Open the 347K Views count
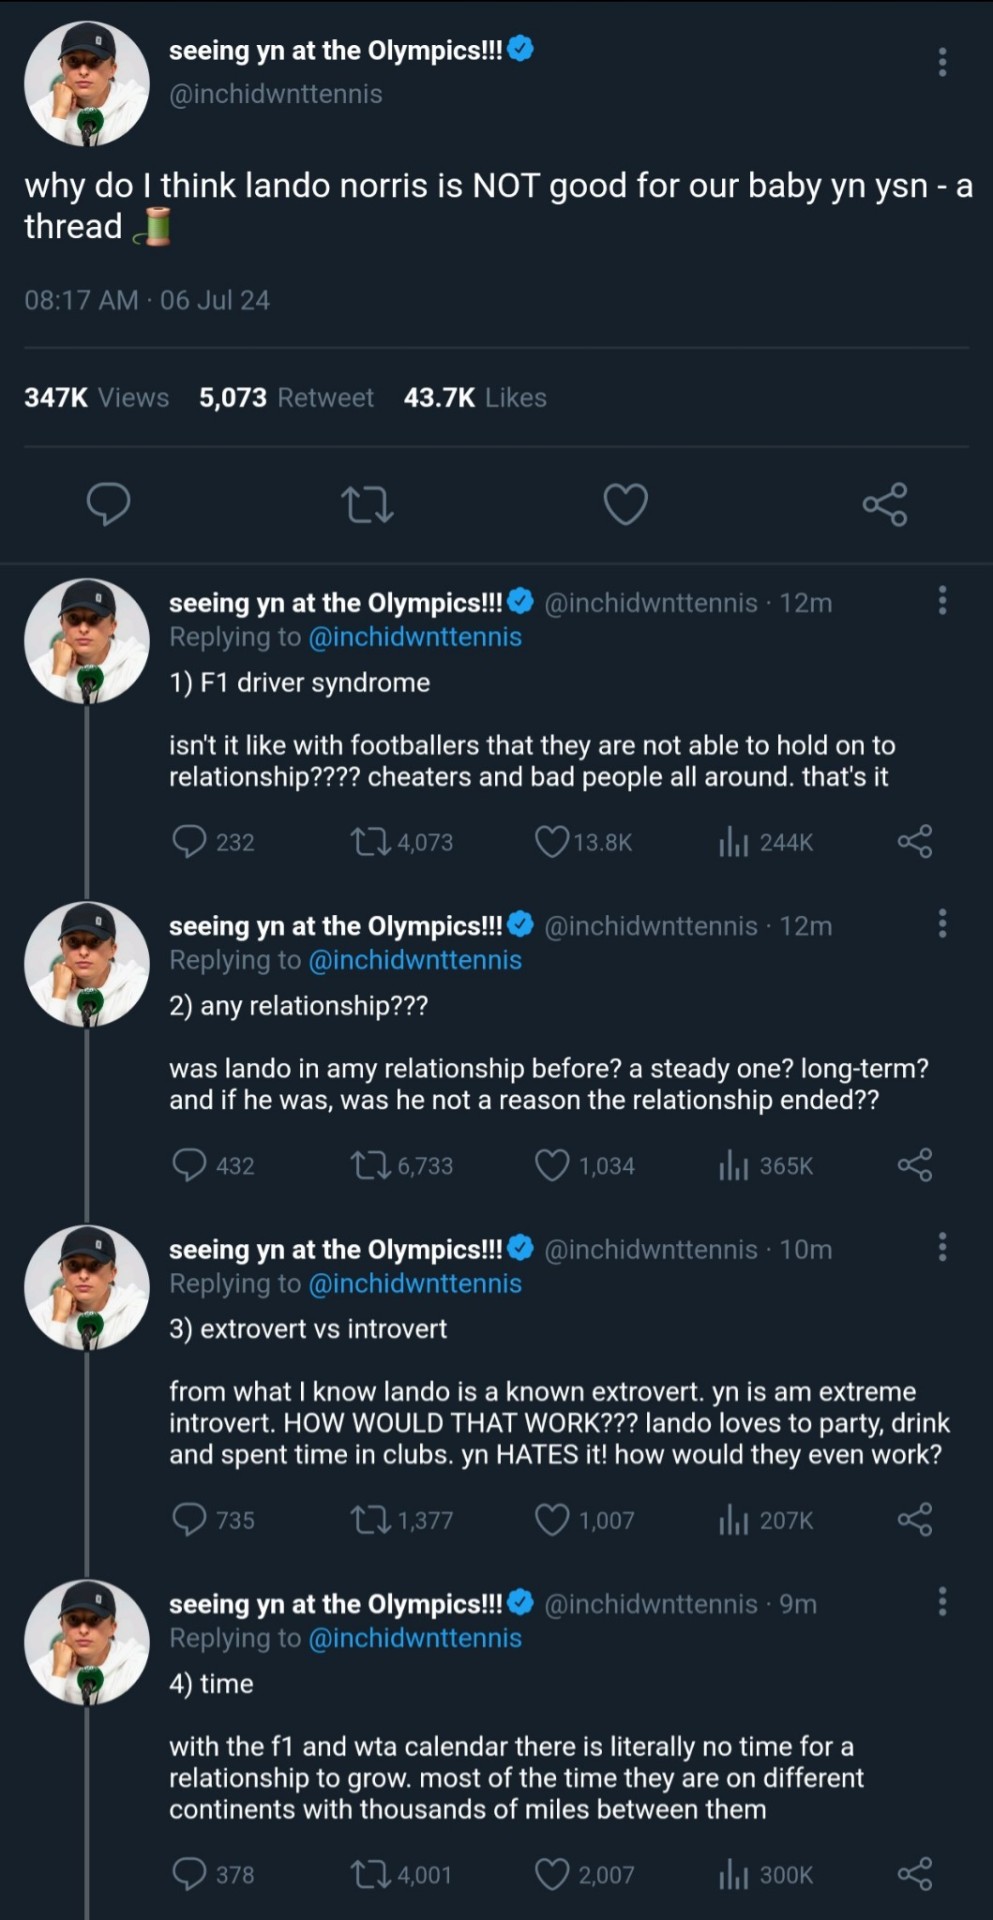 tap(97, 398)
